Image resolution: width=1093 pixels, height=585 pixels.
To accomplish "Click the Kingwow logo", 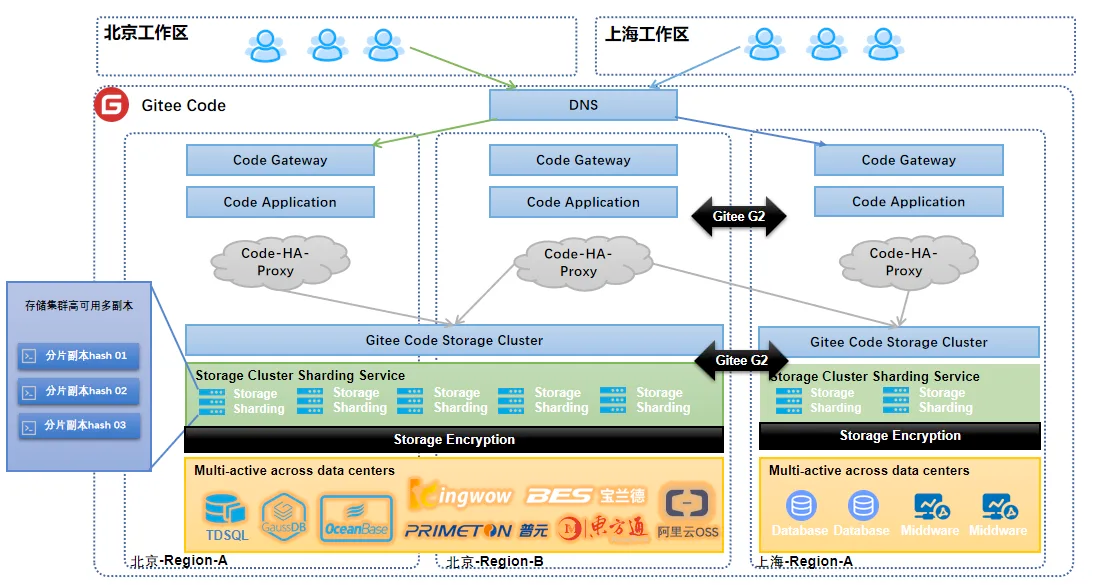I will click(461, 494).
